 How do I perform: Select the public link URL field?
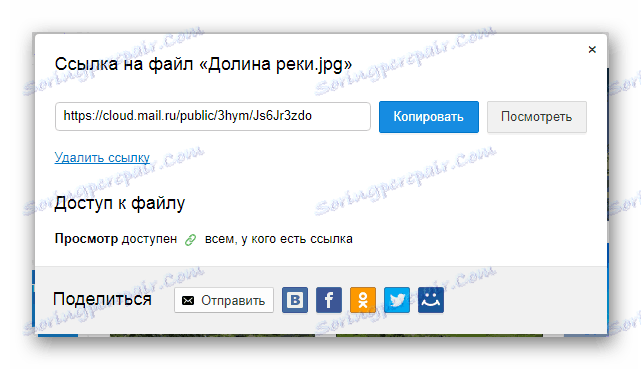click(x=213, y=116)
